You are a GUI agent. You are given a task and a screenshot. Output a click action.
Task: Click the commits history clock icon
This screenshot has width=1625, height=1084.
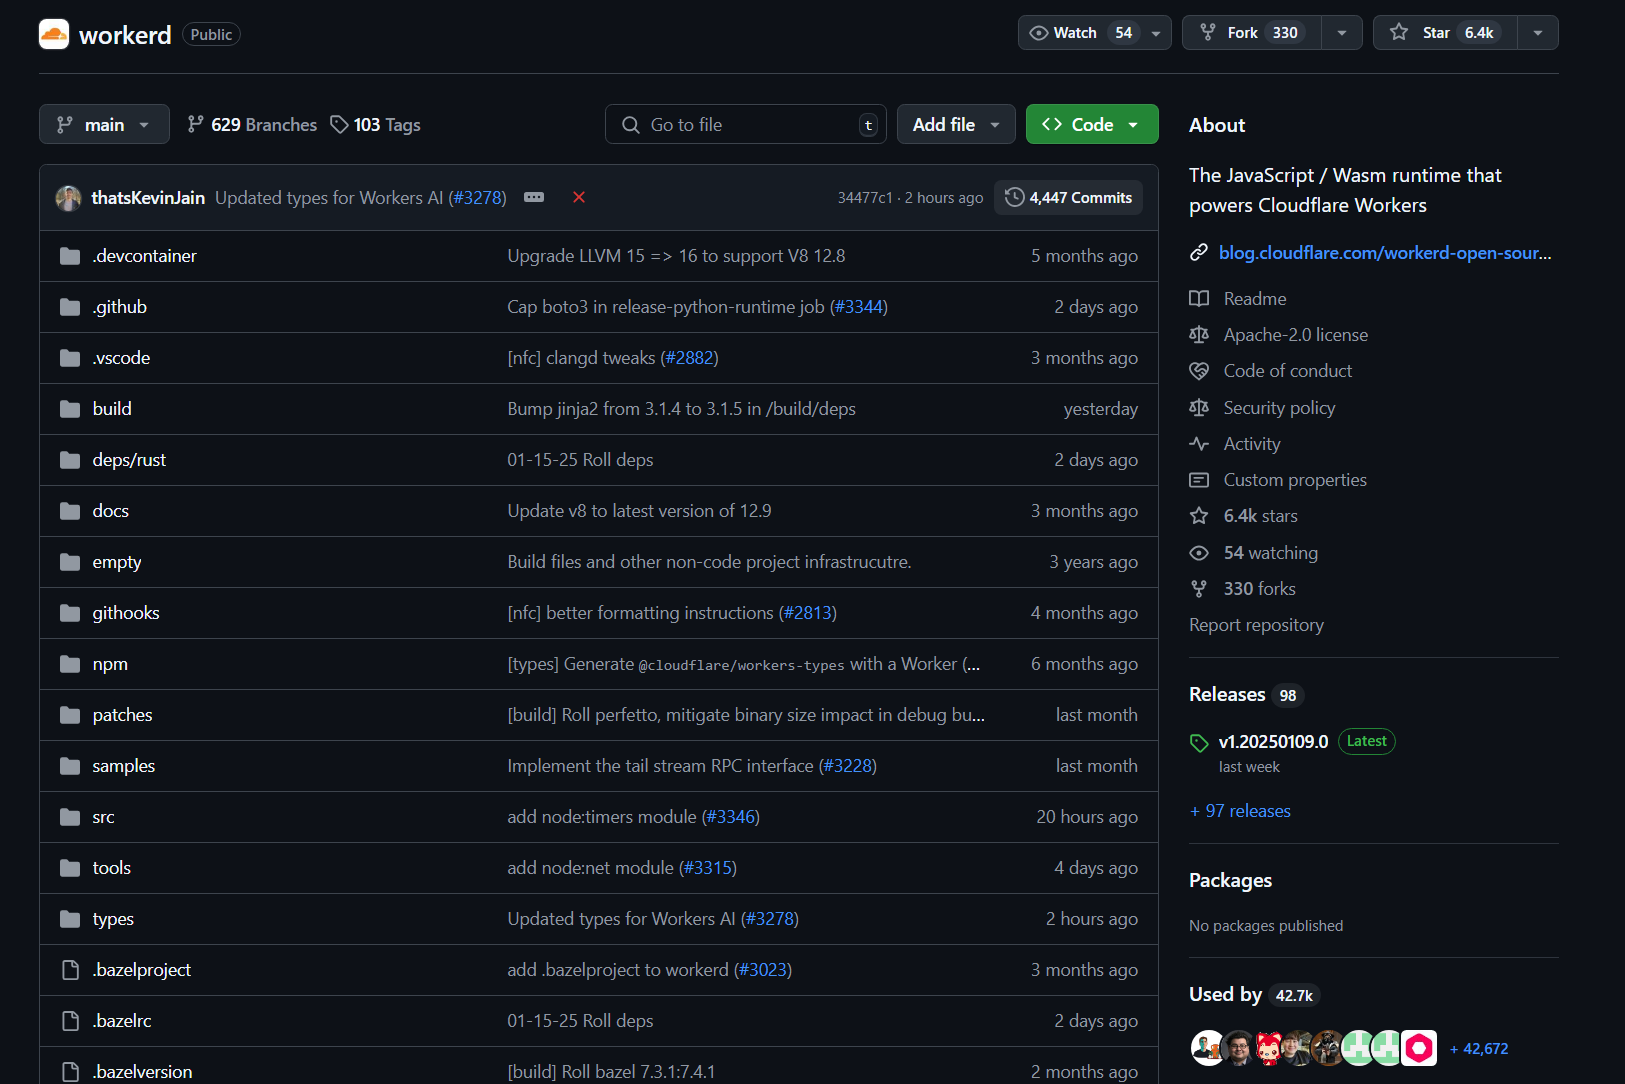1014,197
